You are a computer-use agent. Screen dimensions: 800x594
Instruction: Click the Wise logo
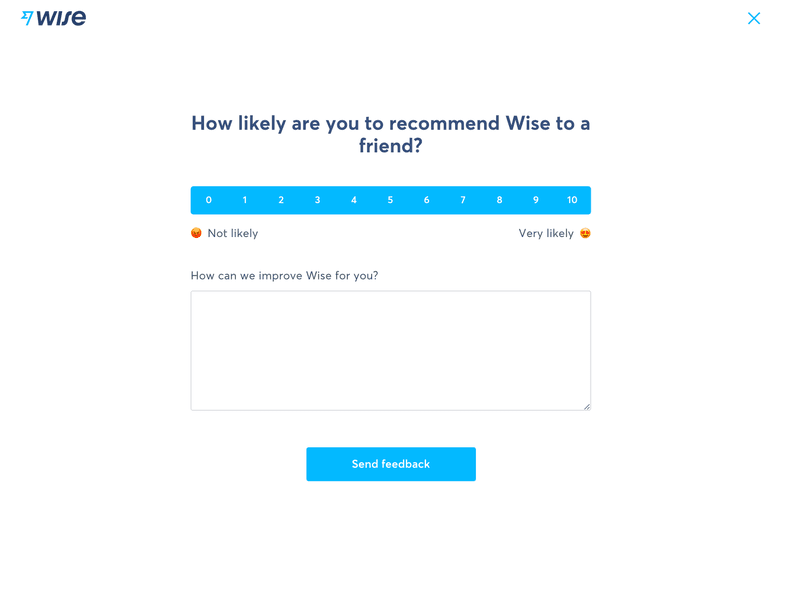(54, 18)
